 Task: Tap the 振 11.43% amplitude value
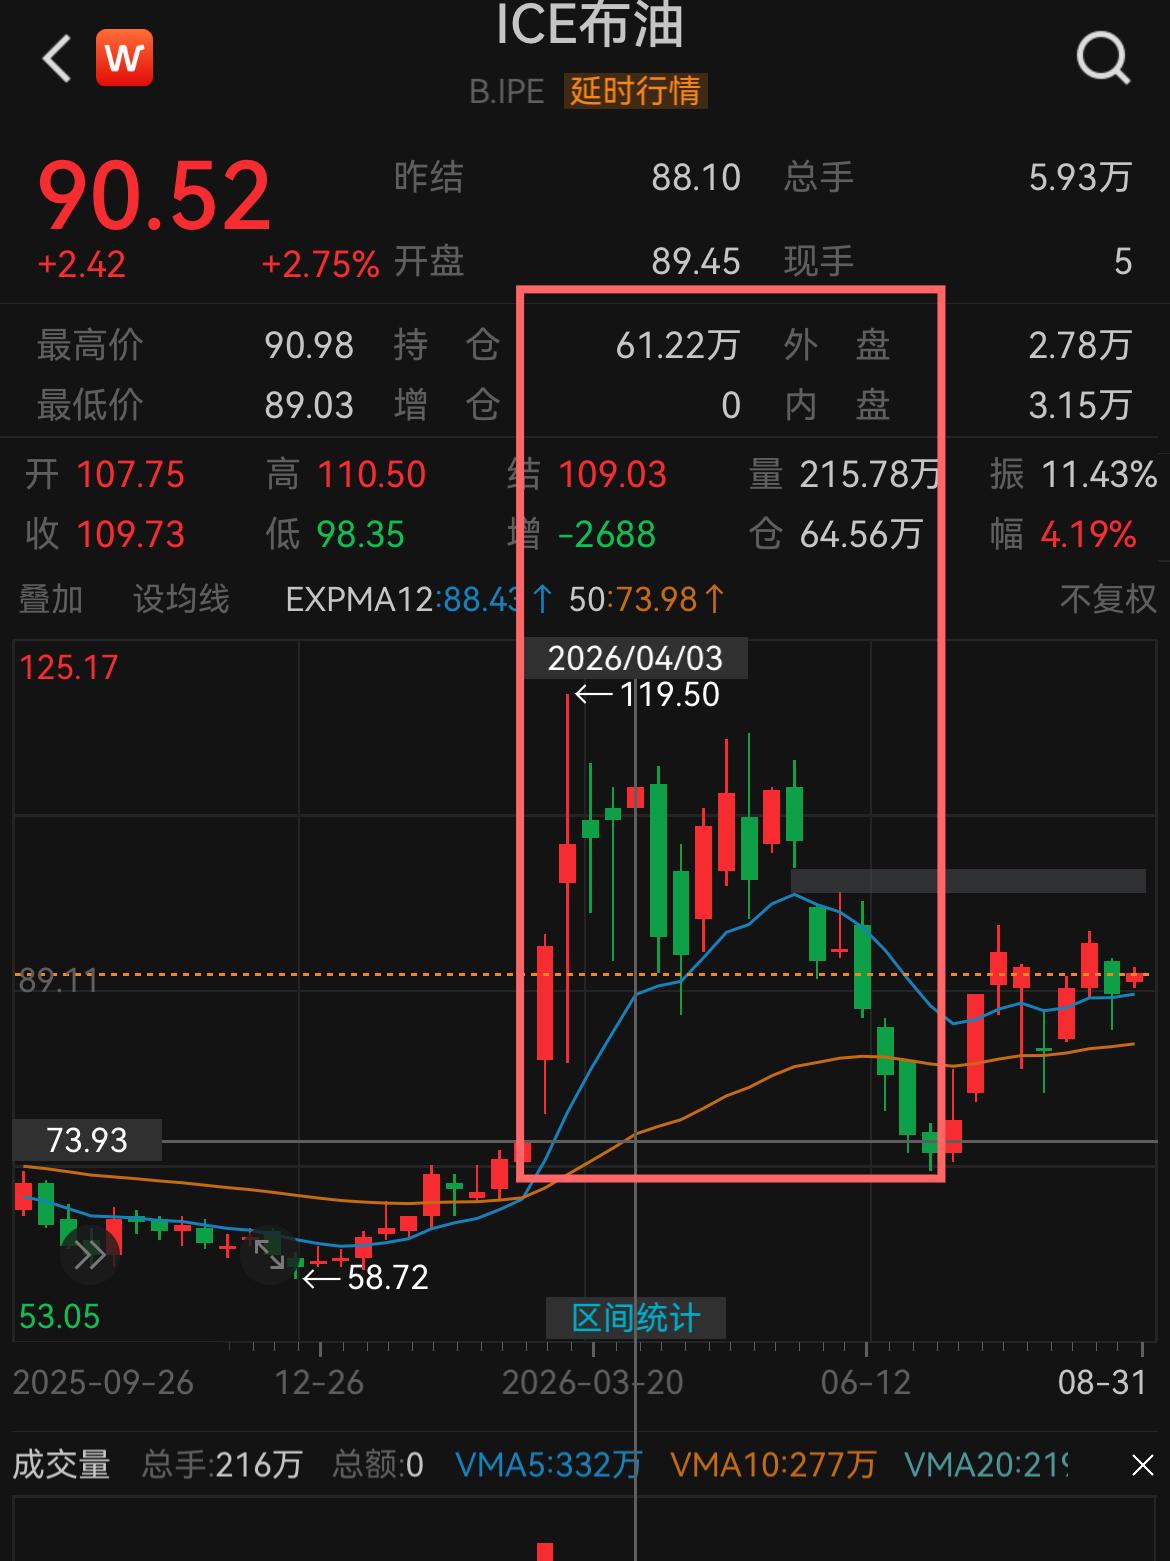(1098, 474)
